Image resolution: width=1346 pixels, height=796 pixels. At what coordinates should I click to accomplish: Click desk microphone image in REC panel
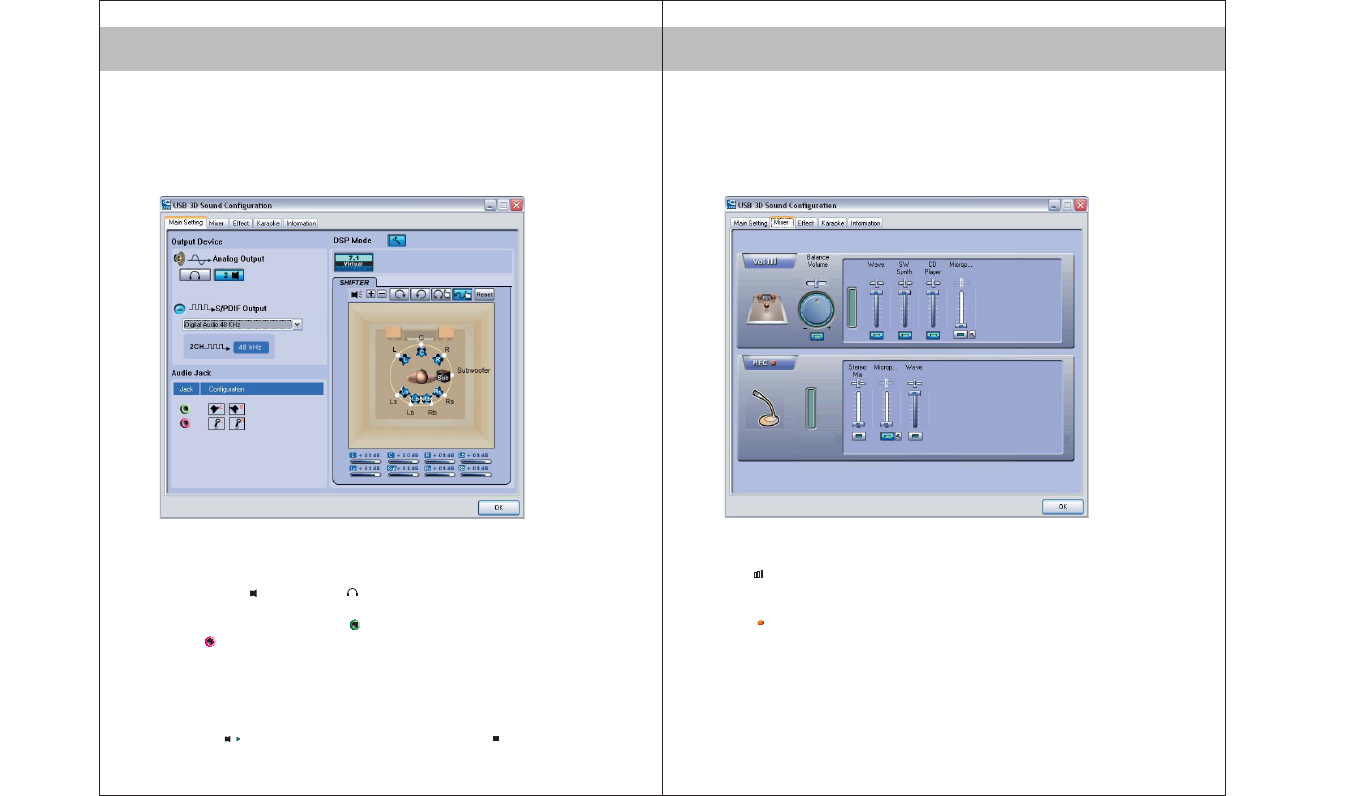pyautogui.click(x=767, y=408)
